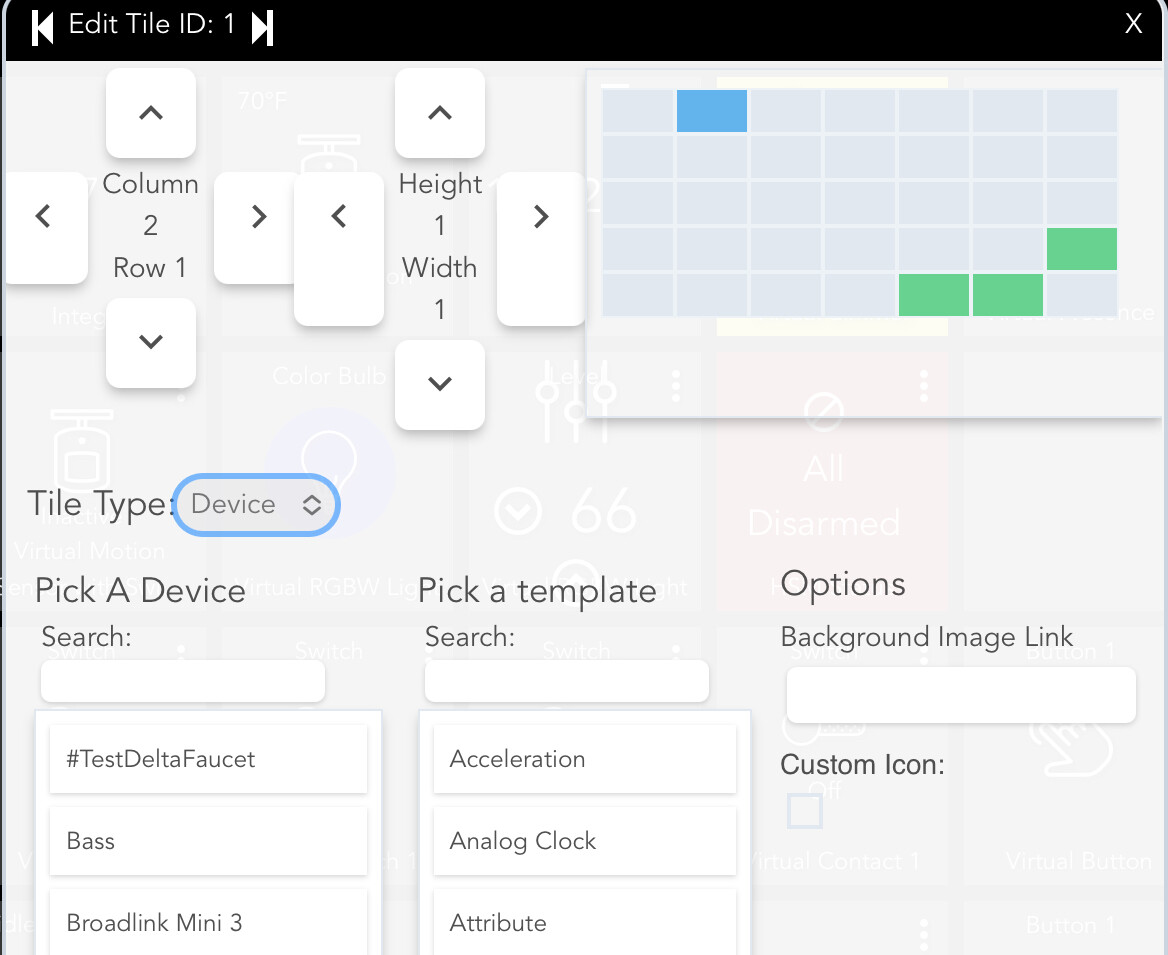
Task: Increase the Column value with the up chevron
Action: (151, 112)
